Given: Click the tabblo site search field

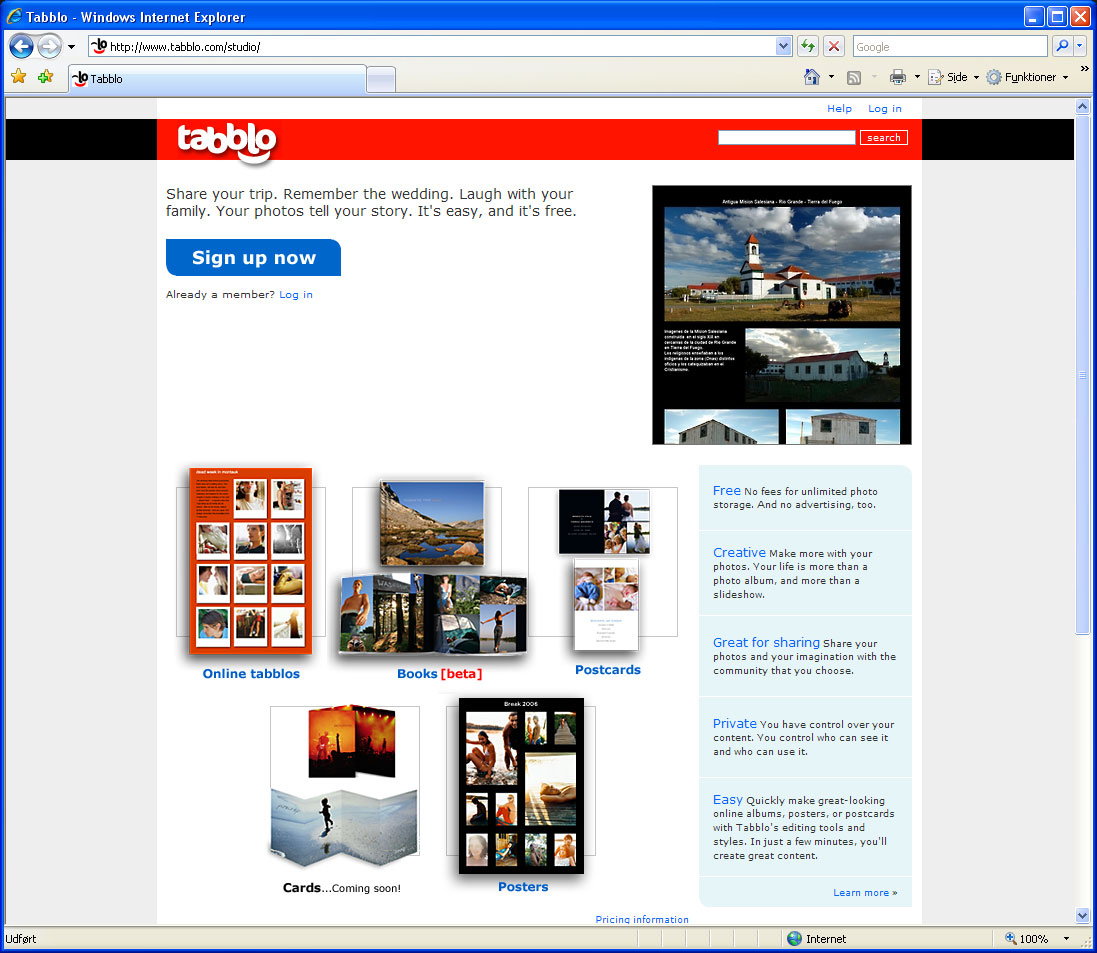Looking at the screenshot, I should click(x=786, y=138).
